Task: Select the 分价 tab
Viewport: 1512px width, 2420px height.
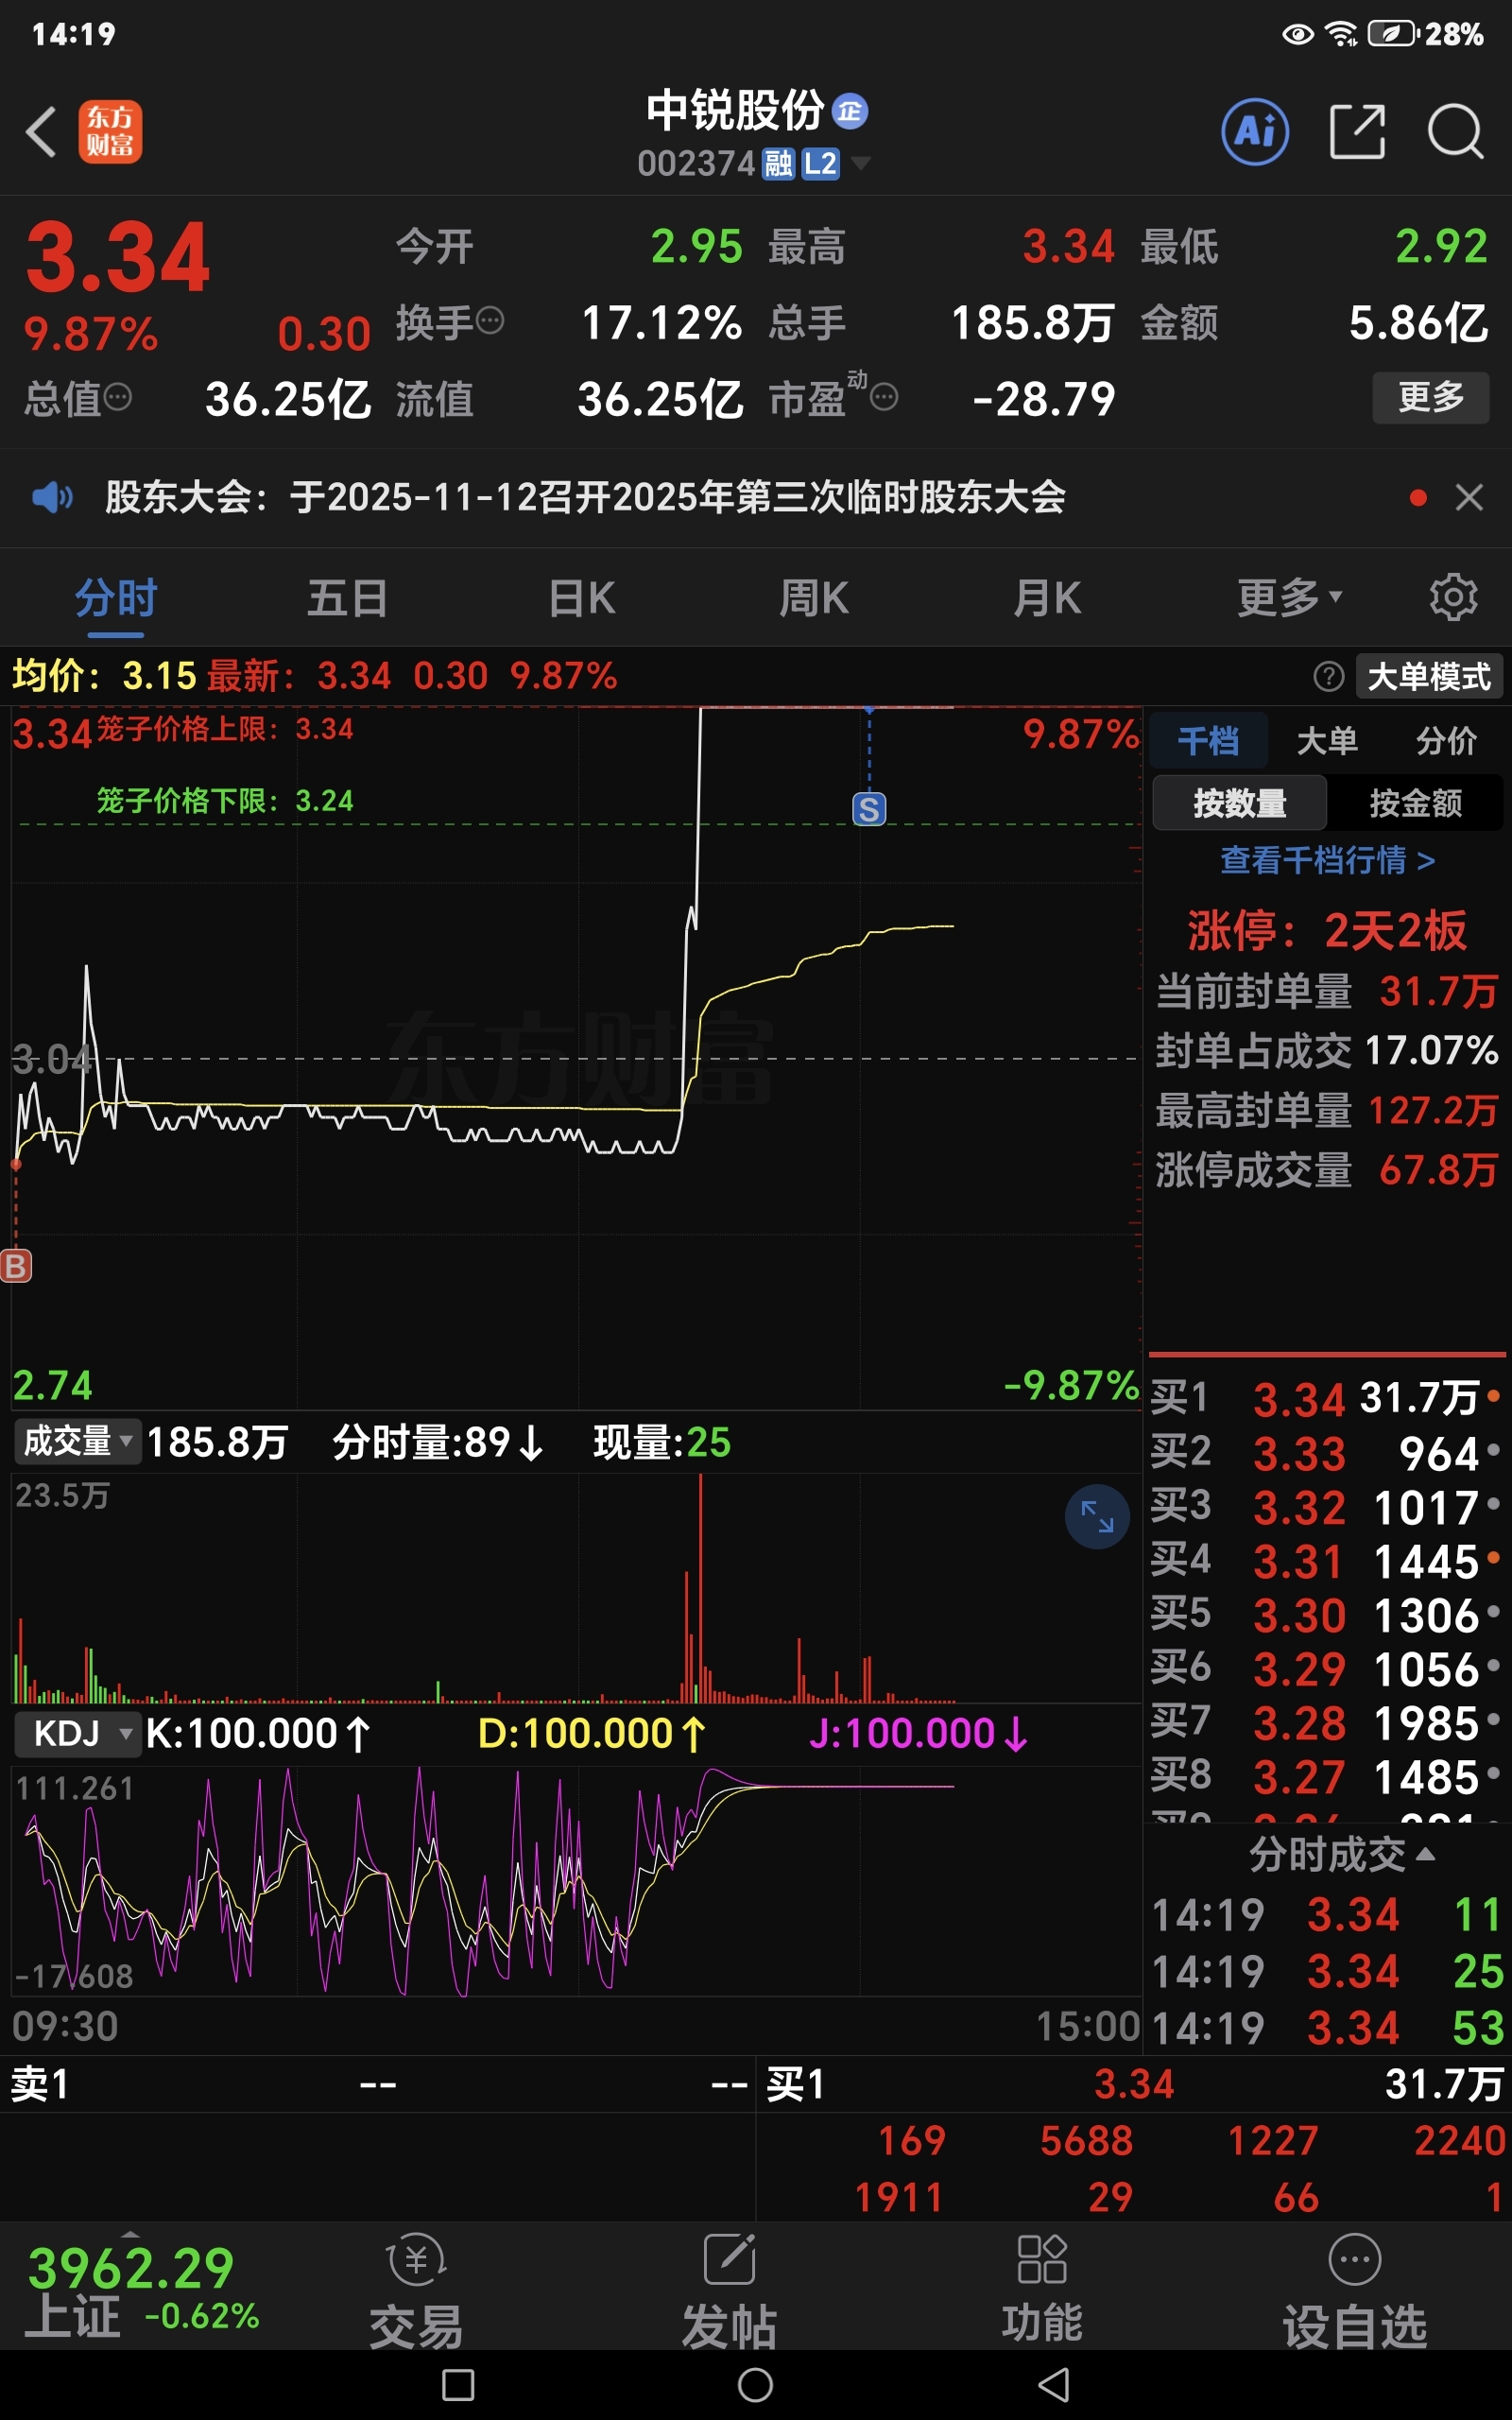Action: coord(1445,741)
